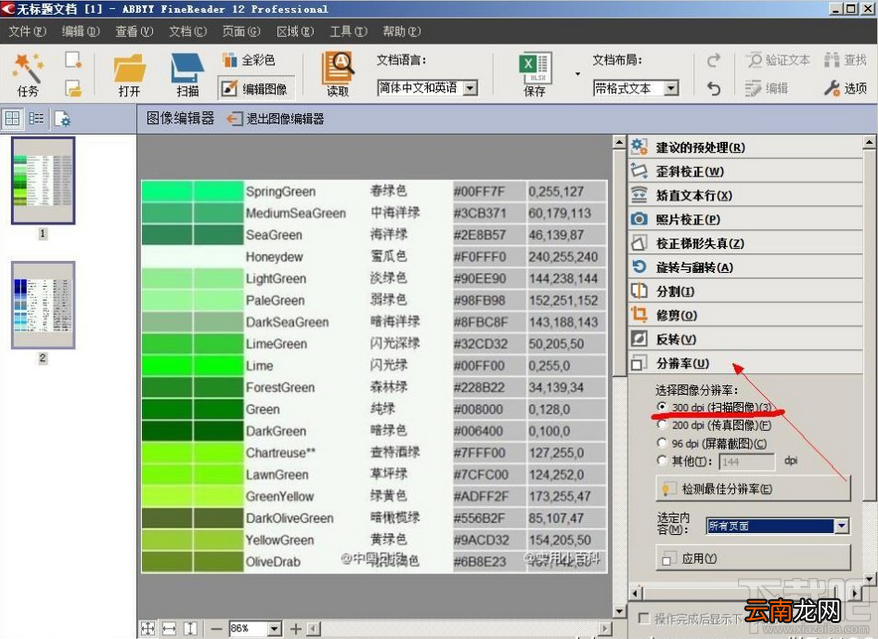Open the 文档 menu
This screenshot has height=639, width=878.
pos(188,31)
